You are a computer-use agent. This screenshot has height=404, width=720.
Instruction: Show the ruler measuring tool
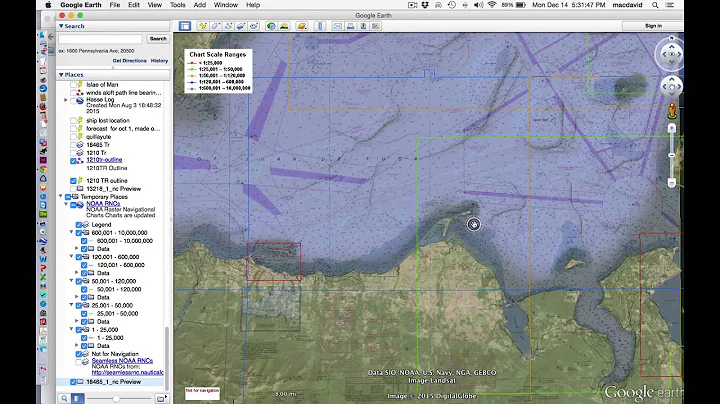tap(320, 26)
